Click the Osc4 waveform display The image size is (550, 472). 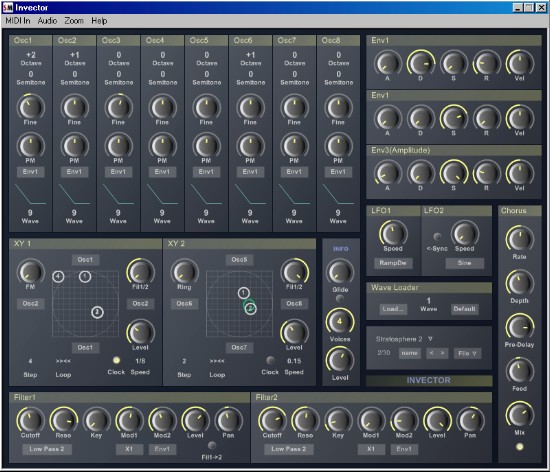click(x=162, y=194)
